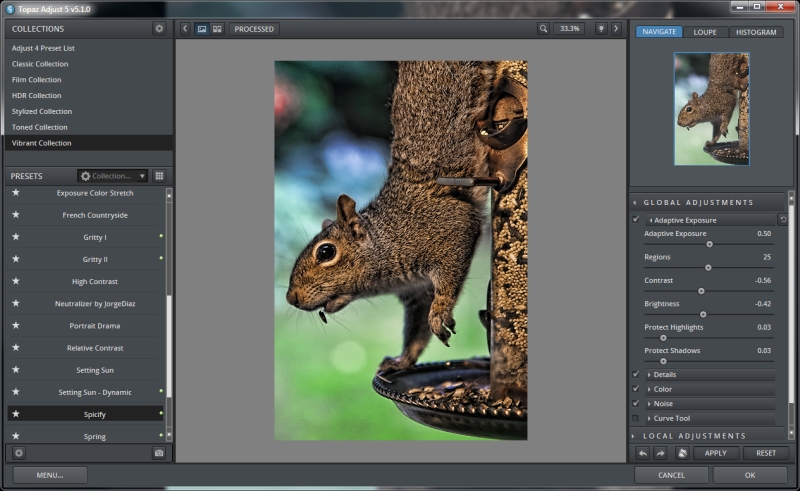
Task: Favorite the Portrait Drama preset star
Action: click(x=15, y=325)
